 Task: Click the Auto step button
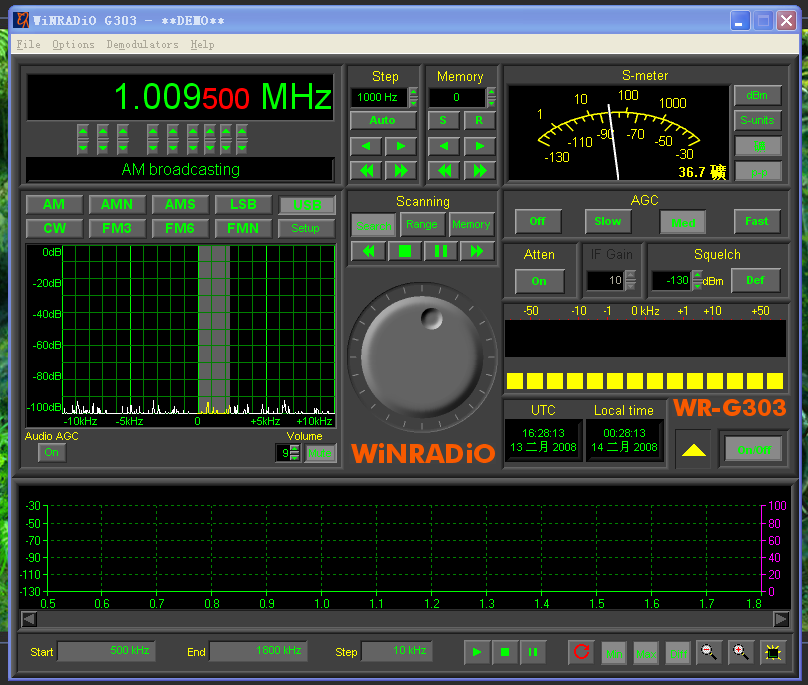383,121
